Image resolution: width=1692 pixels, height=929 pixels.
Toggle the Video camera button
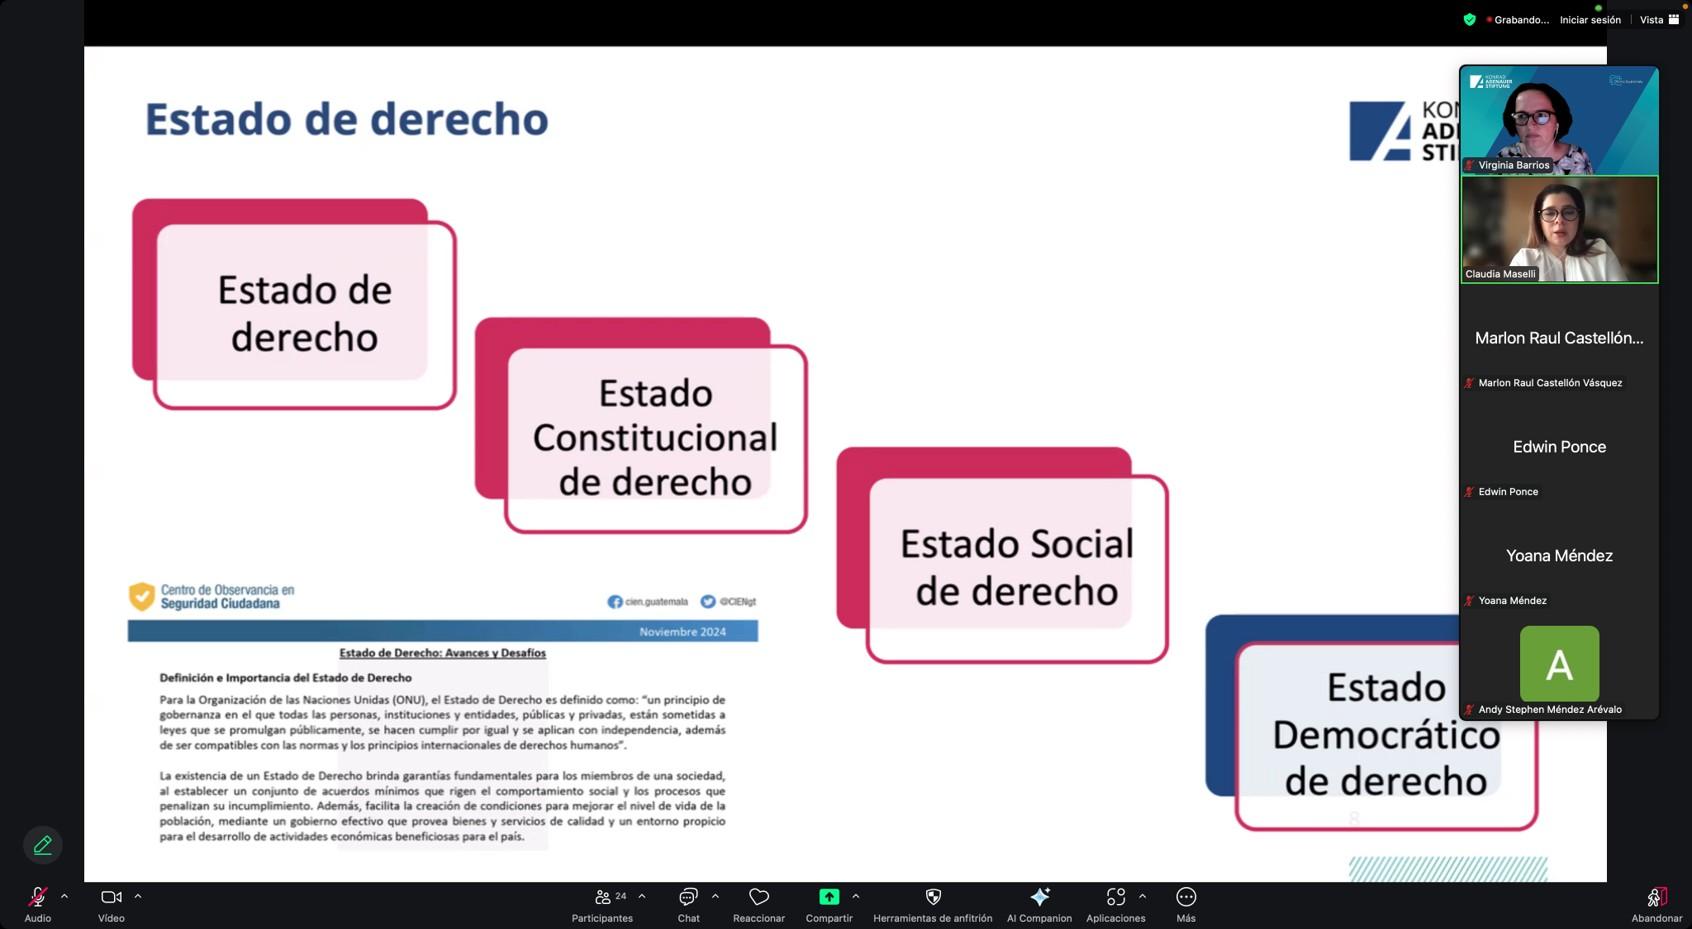pyautogui.click(x=111, y=898)
